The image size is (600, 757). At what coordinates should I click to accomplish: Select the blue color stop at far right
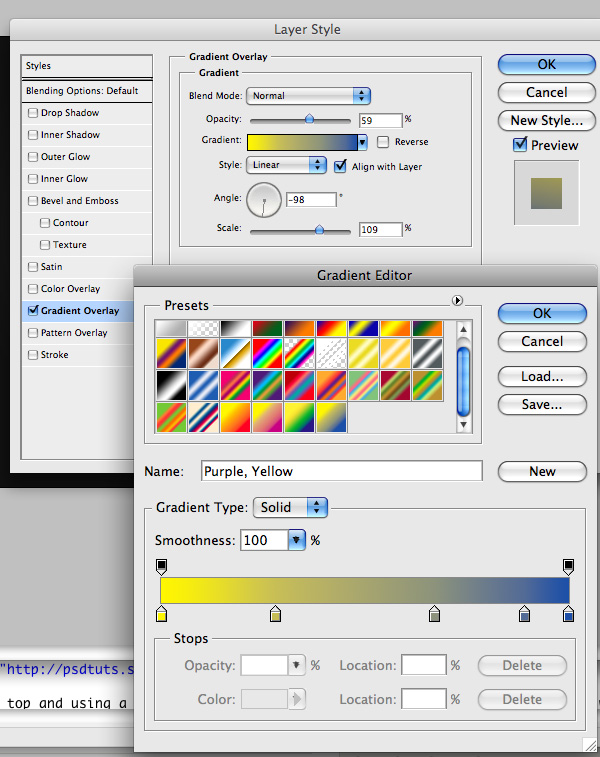tap(568, 614)
